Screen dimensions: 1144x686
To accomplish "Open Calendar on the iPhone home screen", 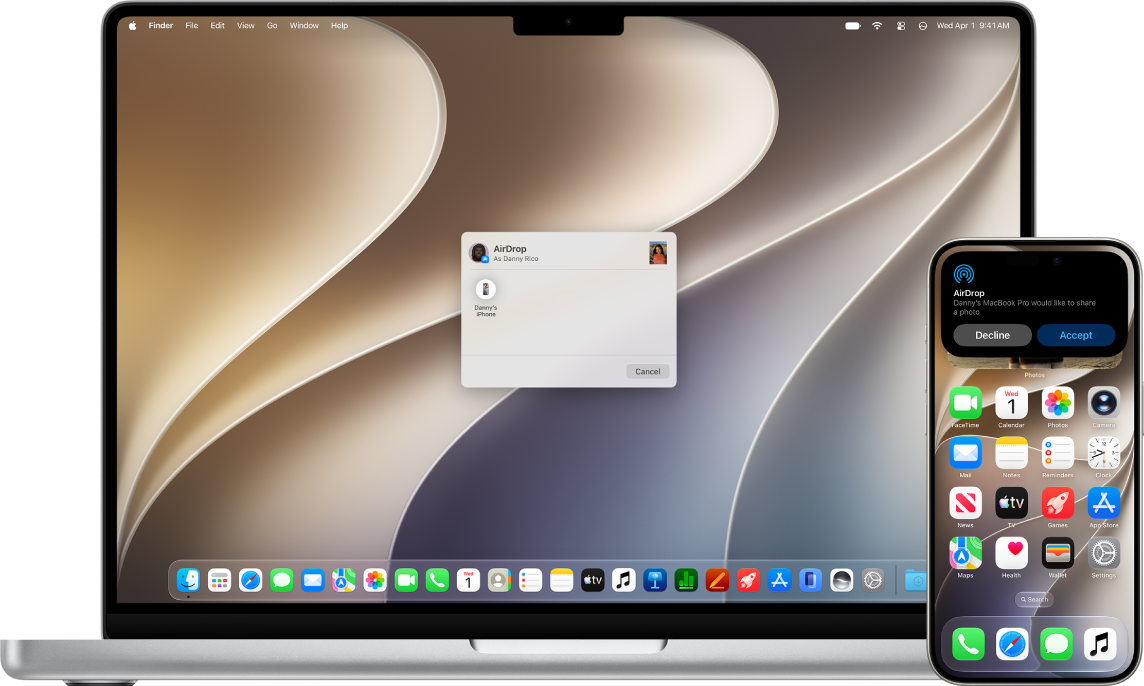I will 1011,403.
